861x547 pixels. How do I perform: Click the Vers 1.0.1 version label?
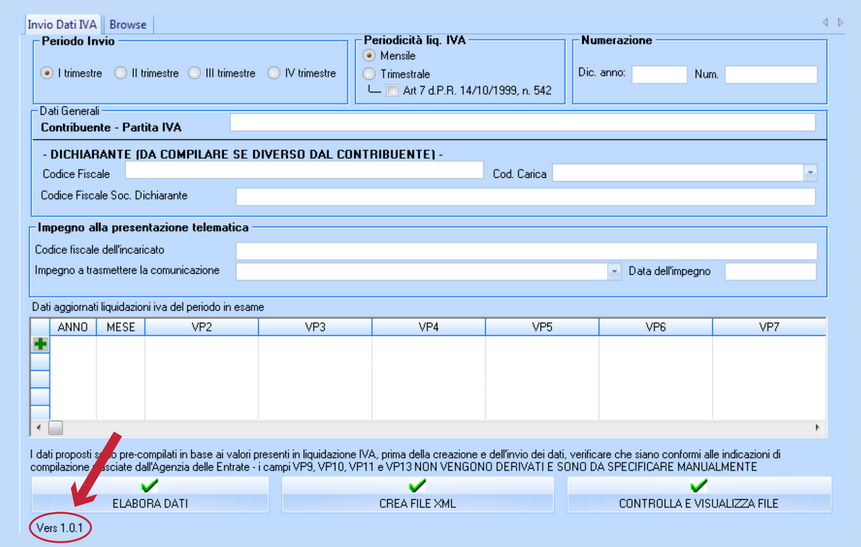(x=60, y=528)
